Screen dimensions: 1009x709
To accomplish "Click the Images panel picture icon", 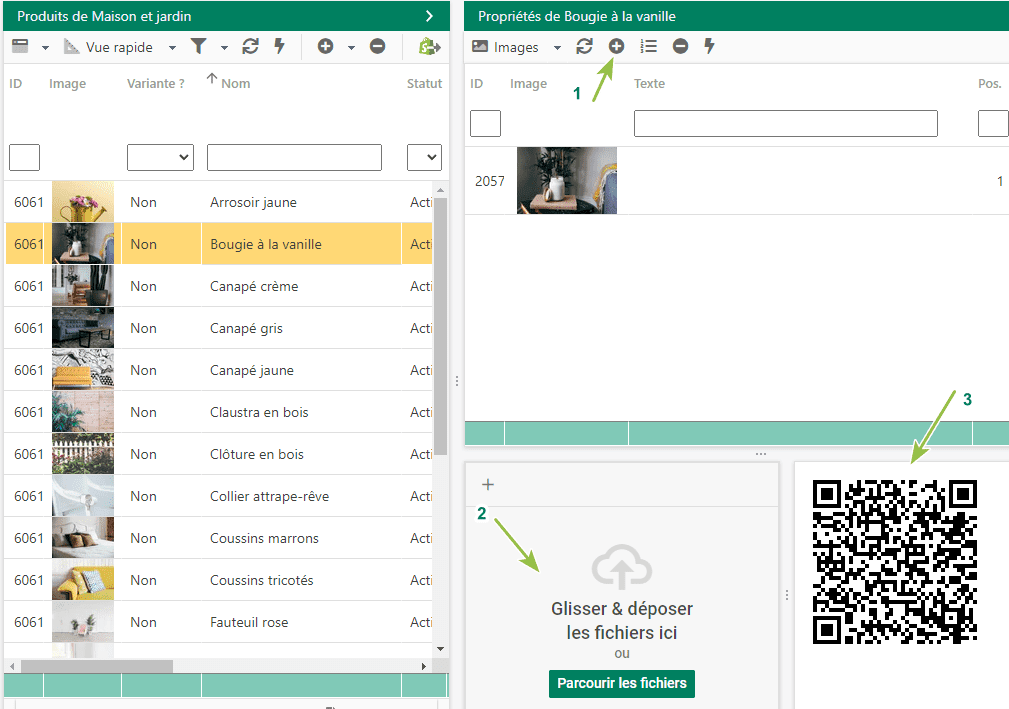I will coord(480,46).
